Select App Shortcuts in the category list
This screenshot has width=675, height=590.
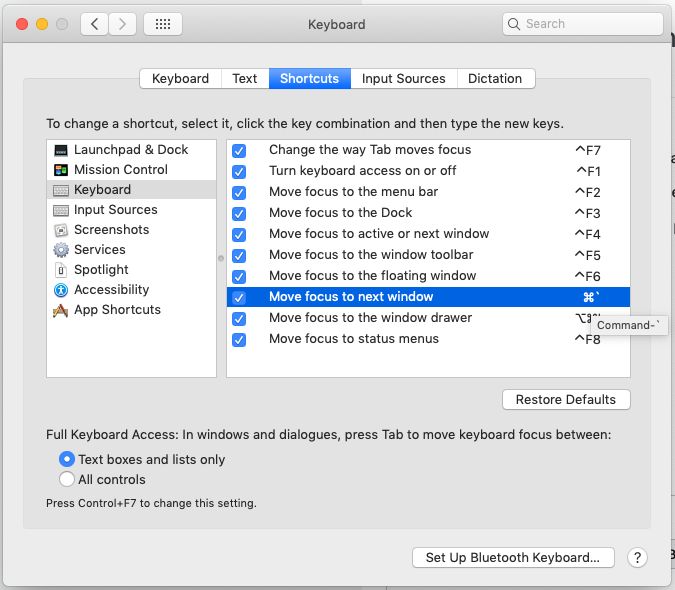(x=131, y=310)
